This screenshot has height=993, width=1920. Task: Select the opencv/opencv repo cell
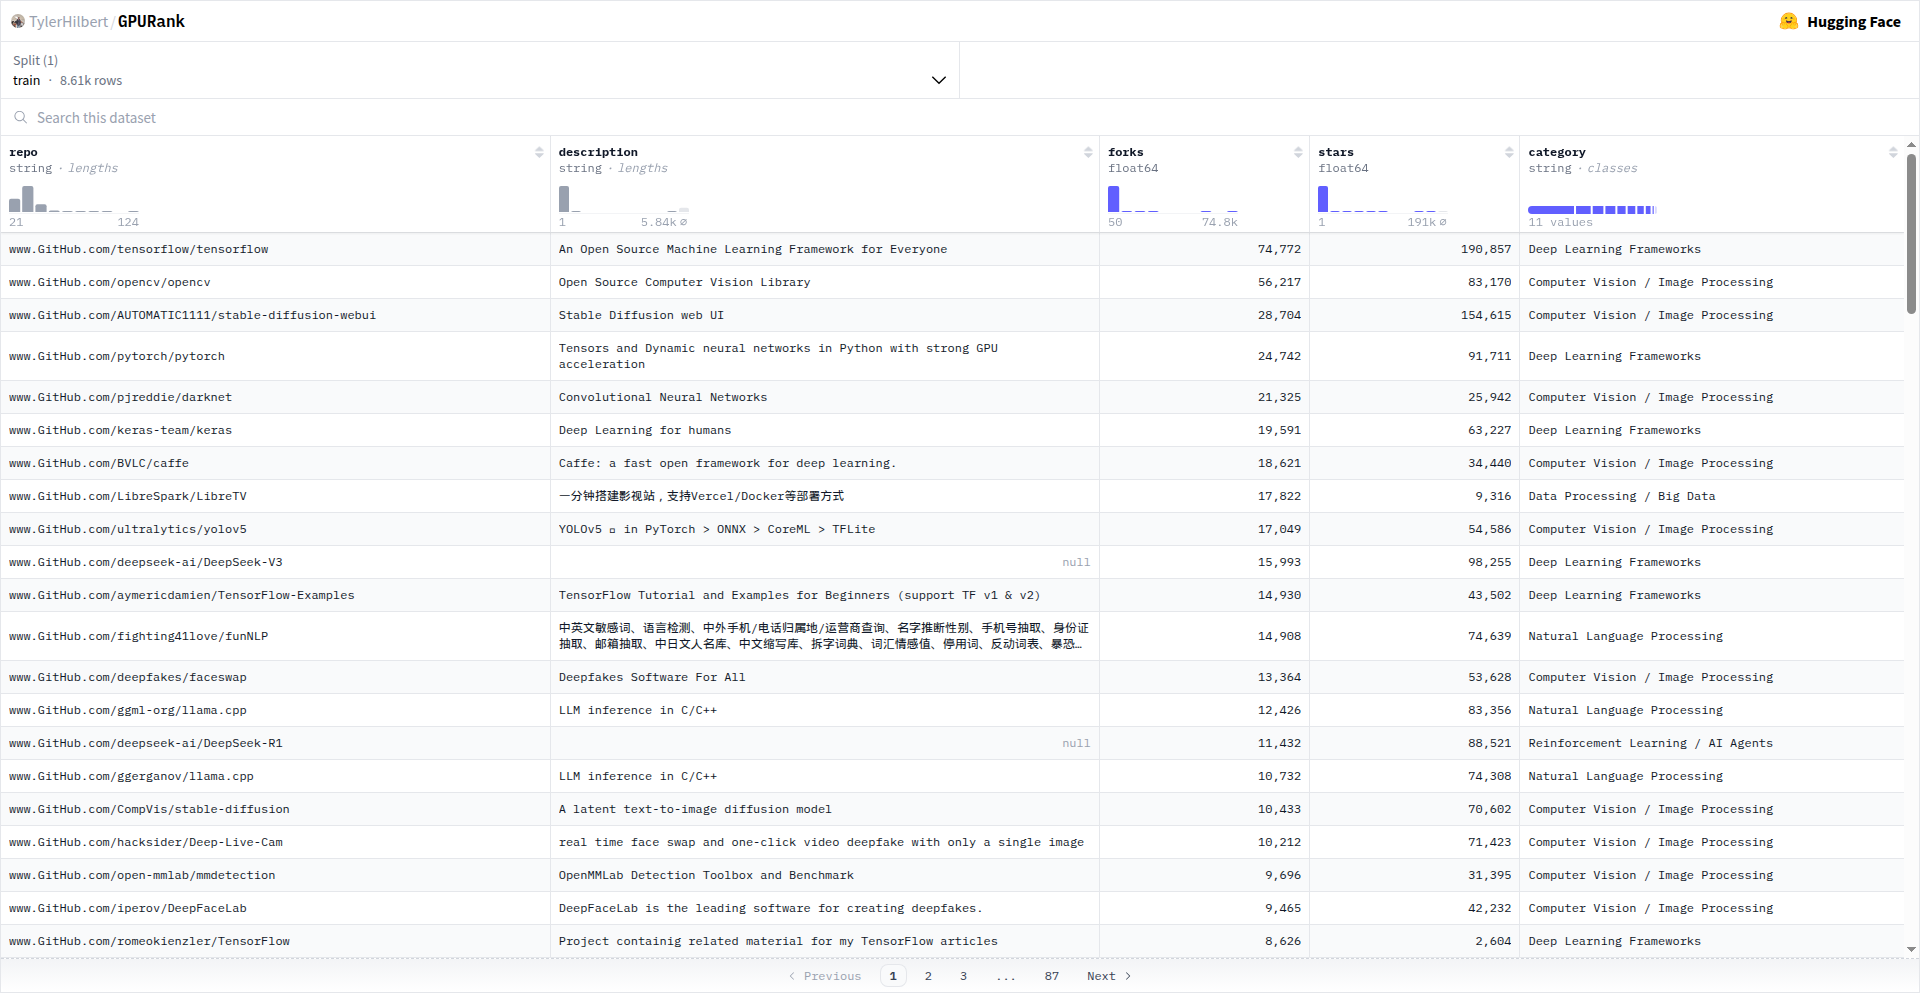point(275,282)
